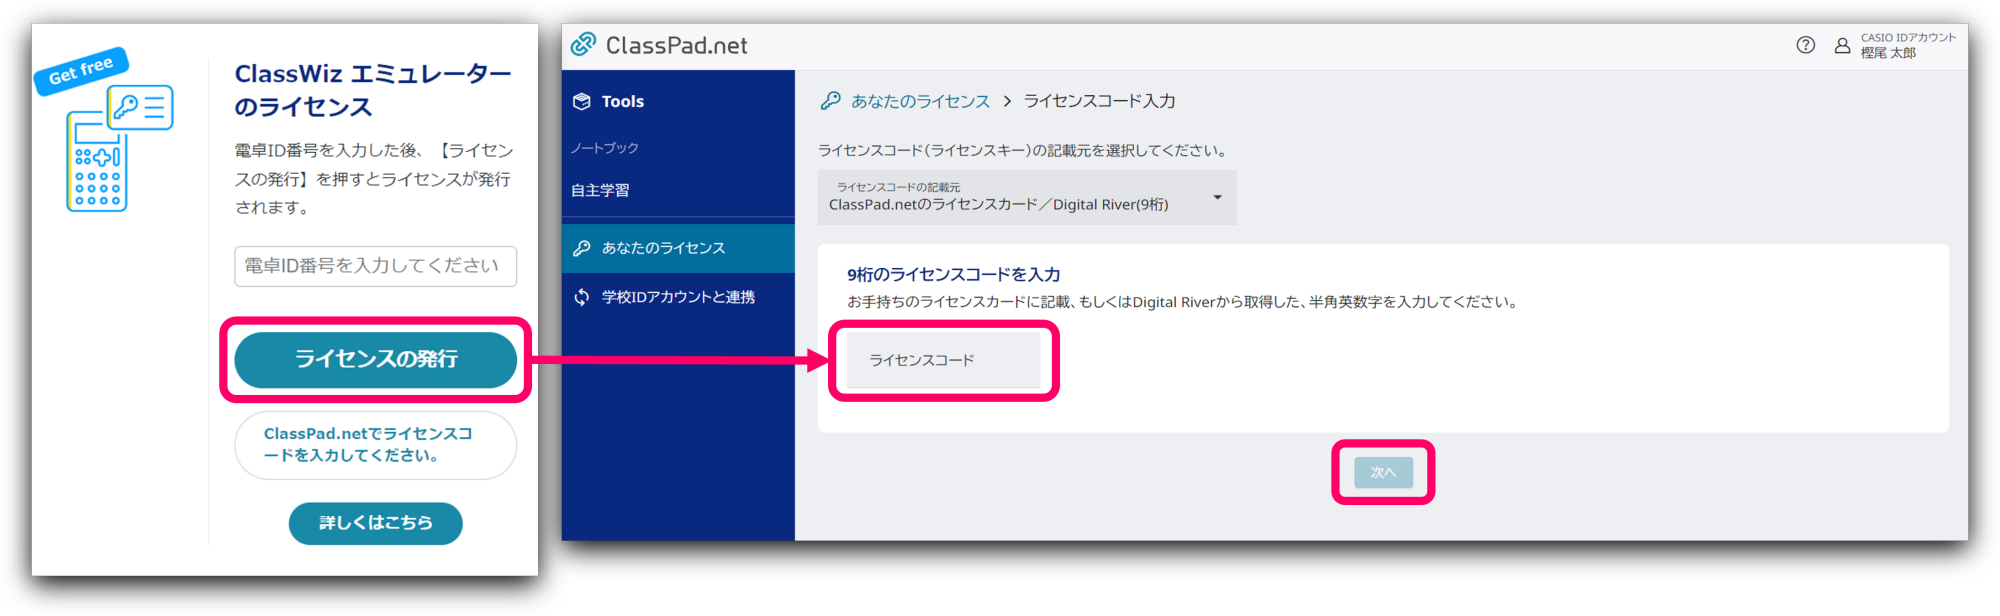Click the 詳しくはこちら button
The image size is (2000, 616).
[x=375, y=523]
